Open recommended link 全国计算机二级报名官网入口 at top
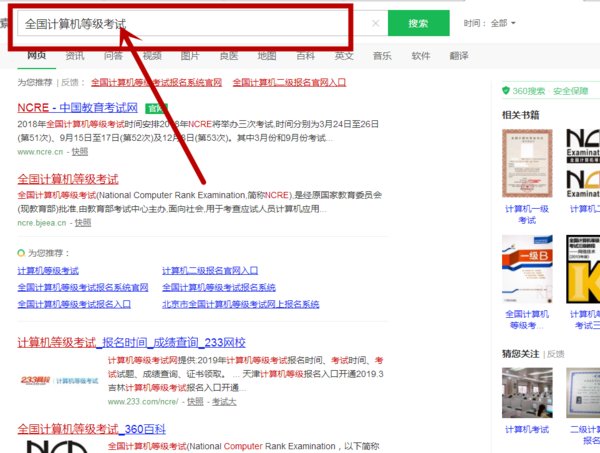 [289, 82]
